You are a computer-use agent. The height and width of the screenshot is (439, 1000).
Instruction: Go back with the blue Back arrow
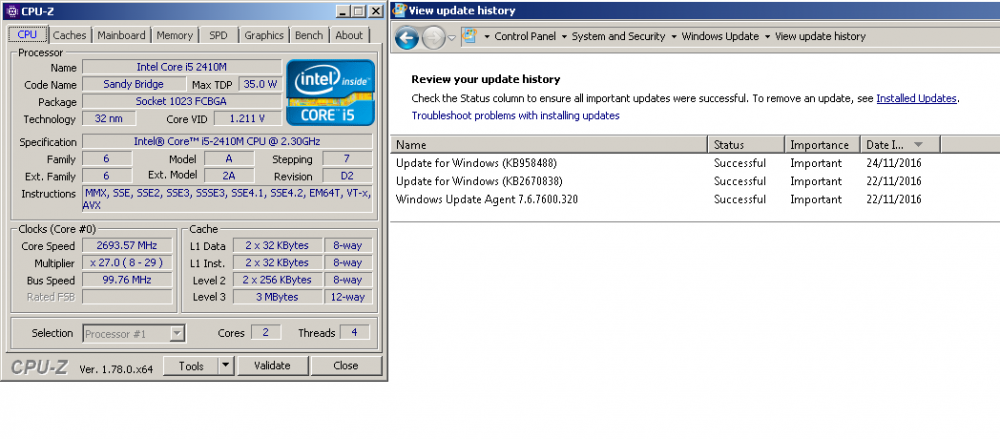[407, 38]
